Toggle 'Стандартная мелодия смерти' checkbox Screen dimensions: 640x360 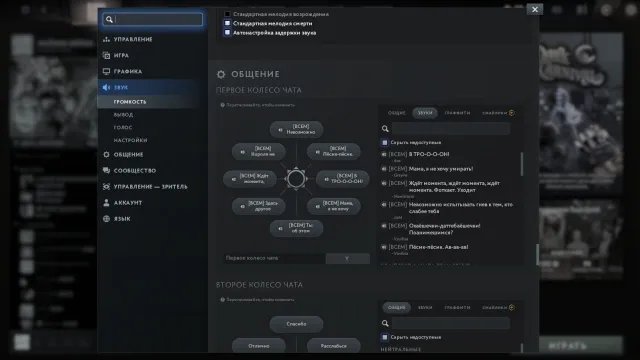pos(227,23)
